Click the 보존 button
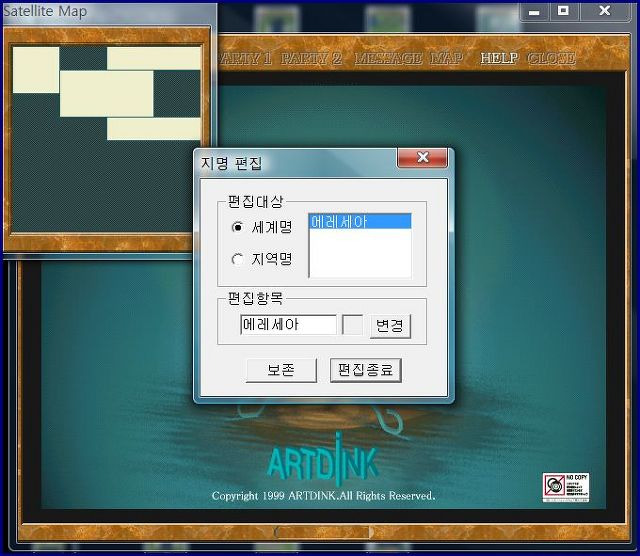The image size is (640, 556). 281,370
